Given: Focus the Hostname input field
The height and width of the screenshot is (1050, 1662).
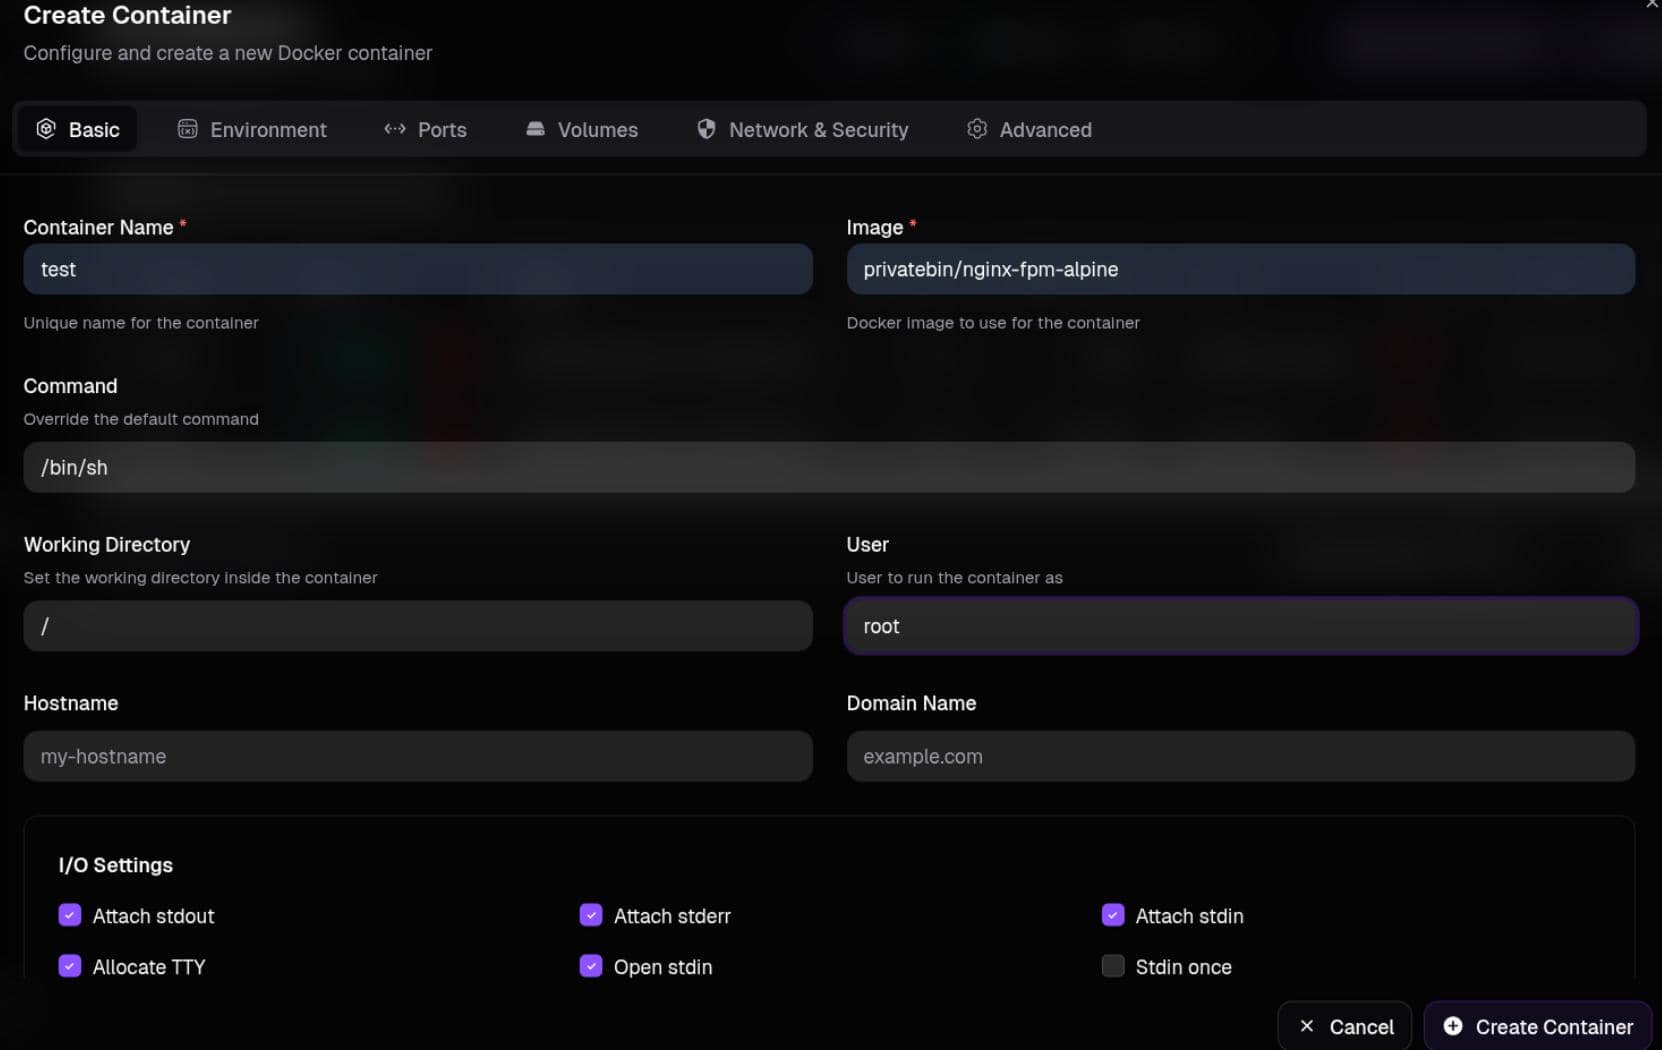Looking at the screenshot, I should coord(418,756).
